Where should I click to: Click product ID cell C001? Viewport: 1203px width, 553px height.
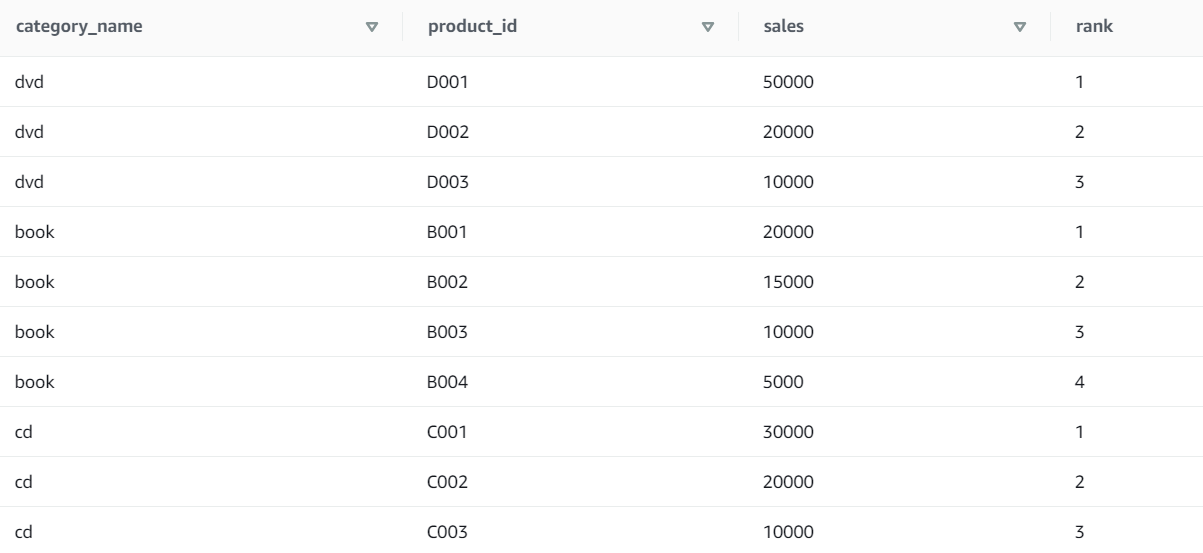click(447, 432)
